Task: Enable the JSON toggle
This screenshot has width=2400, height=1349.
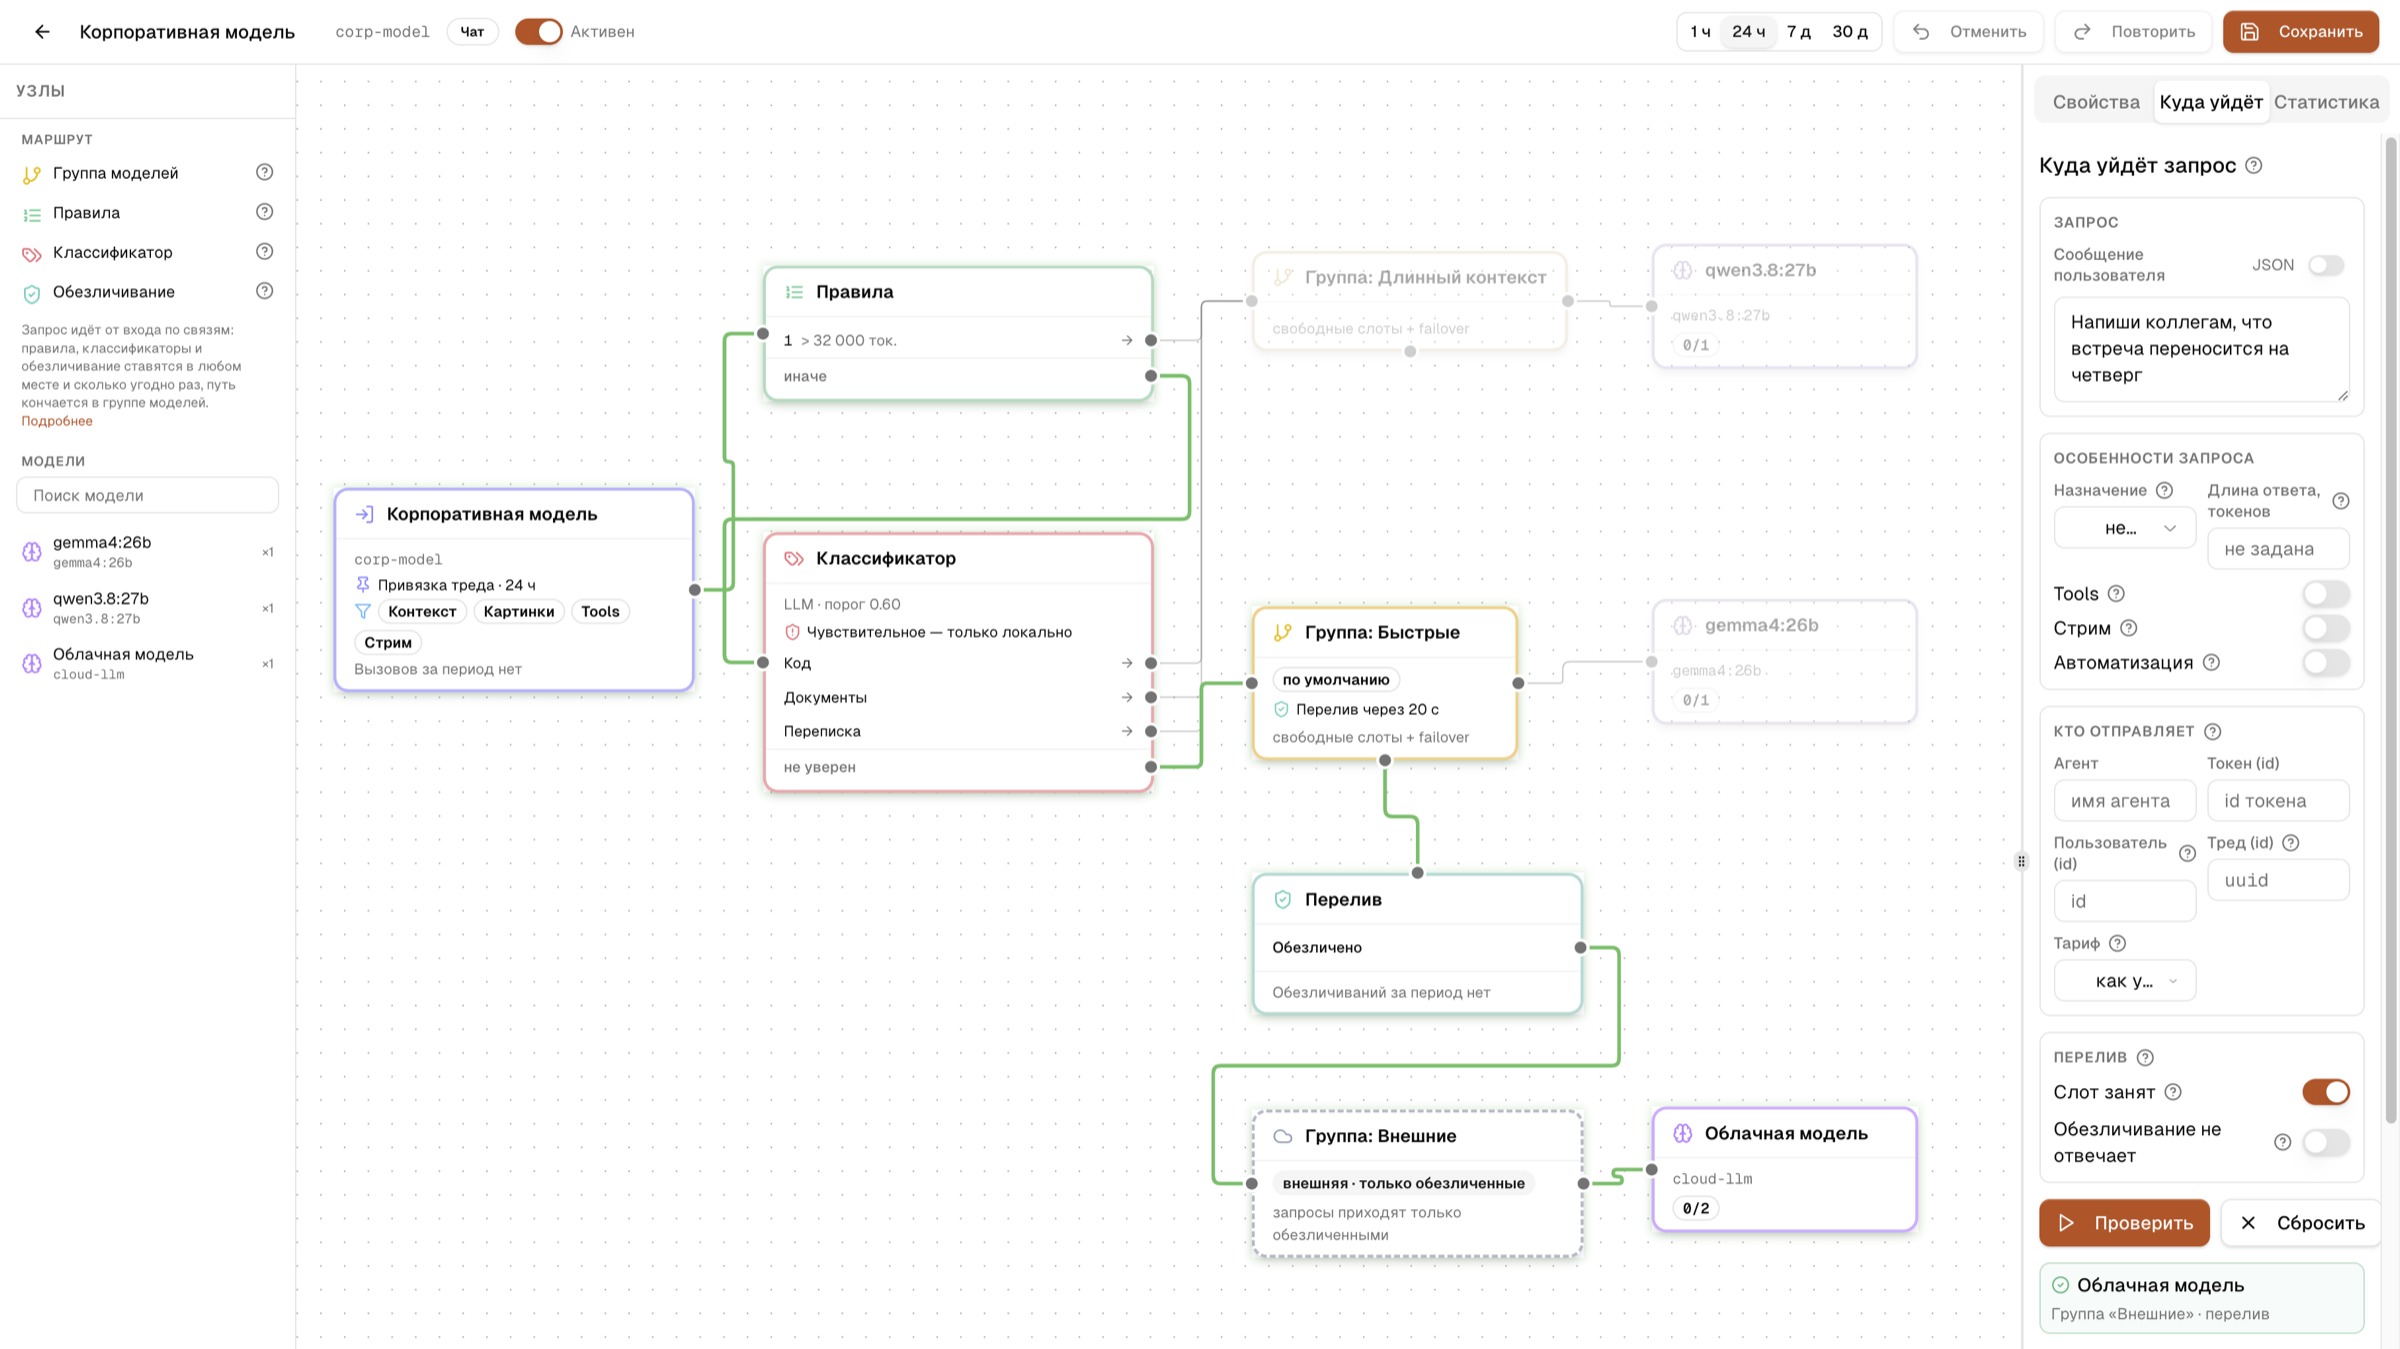Action: (2326, 265)
